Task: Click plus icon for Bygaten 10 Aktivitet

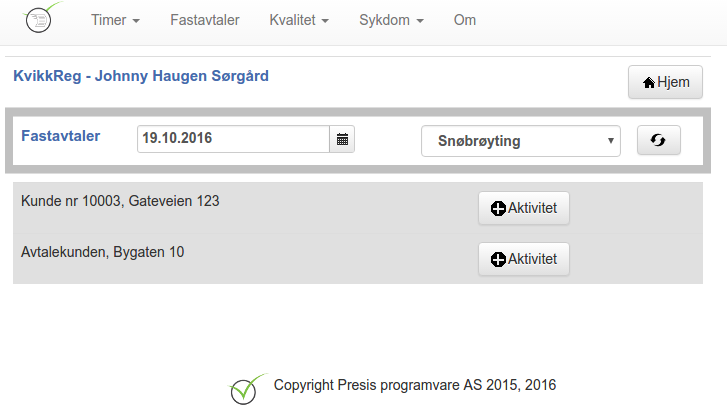Action: tap(498, 259)
